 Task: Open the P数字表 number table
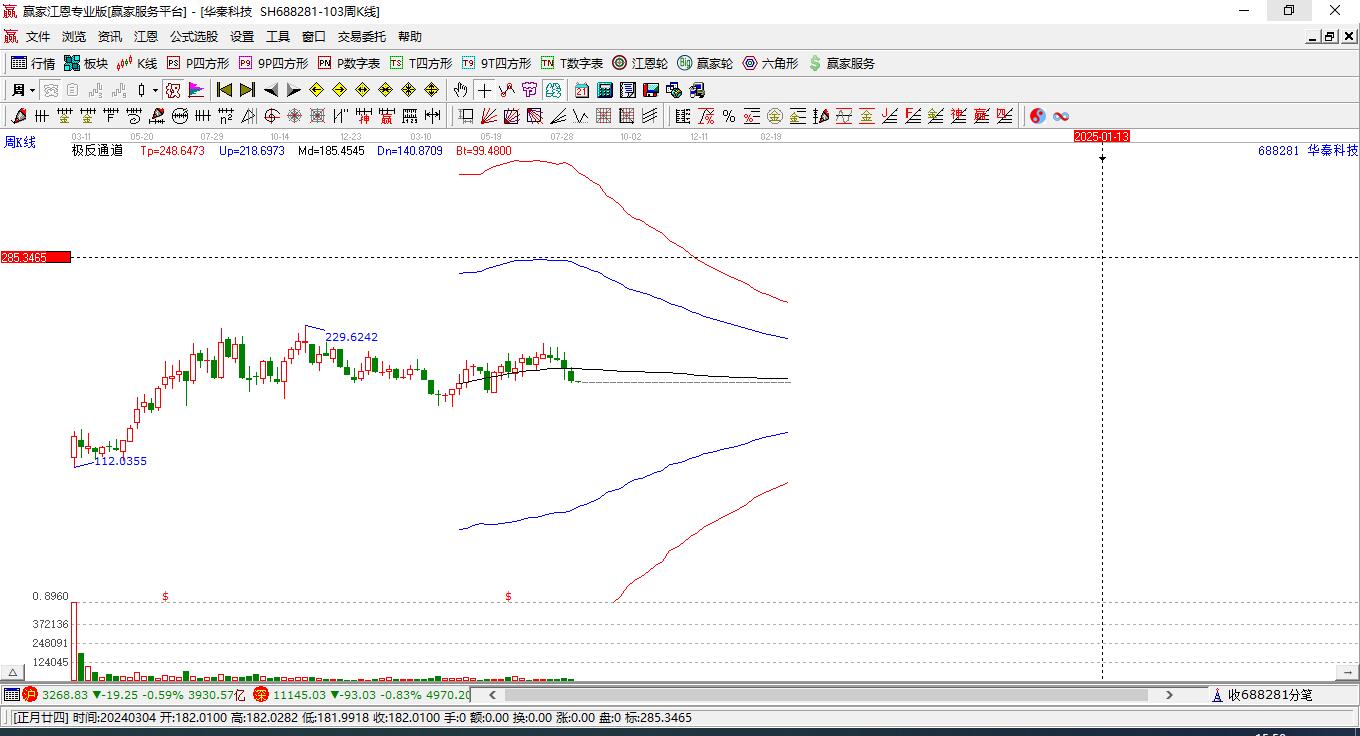click(348, 63)
